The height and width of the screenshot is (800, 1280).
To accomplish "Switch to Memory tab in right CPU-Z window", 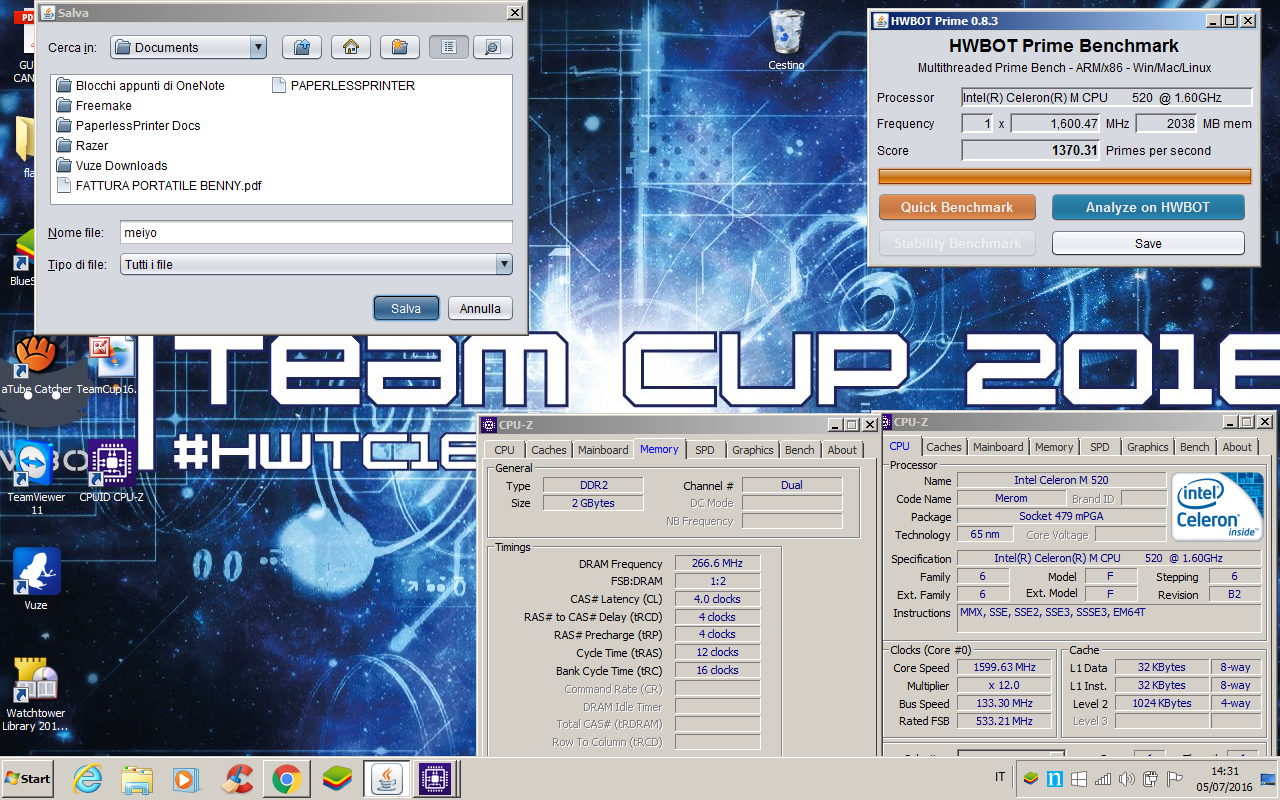I will (1054, 447).
